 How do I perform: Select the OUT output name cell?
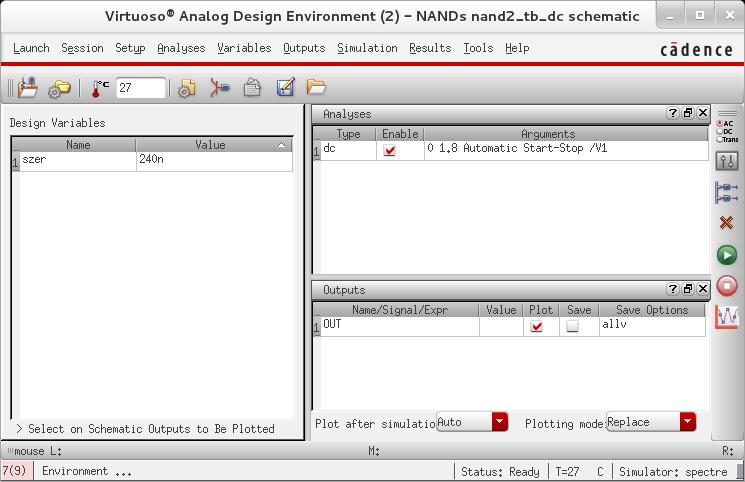(400, 326)
